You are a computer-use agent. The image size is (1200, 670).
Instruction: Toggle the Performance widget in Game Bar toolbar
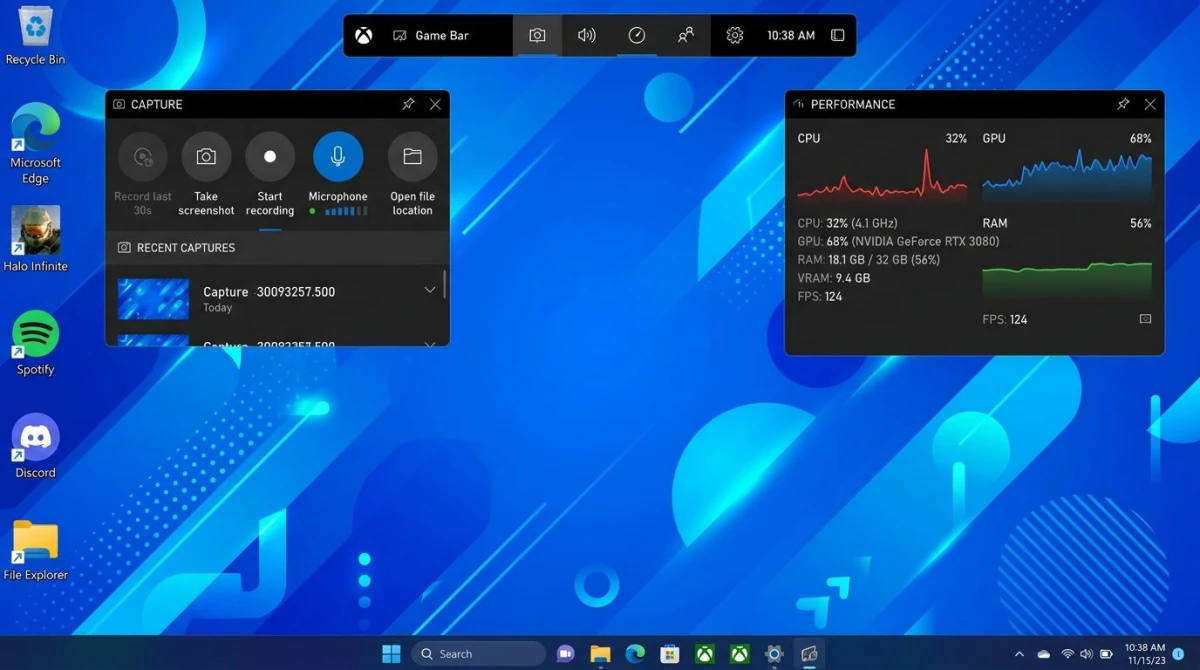636,35
